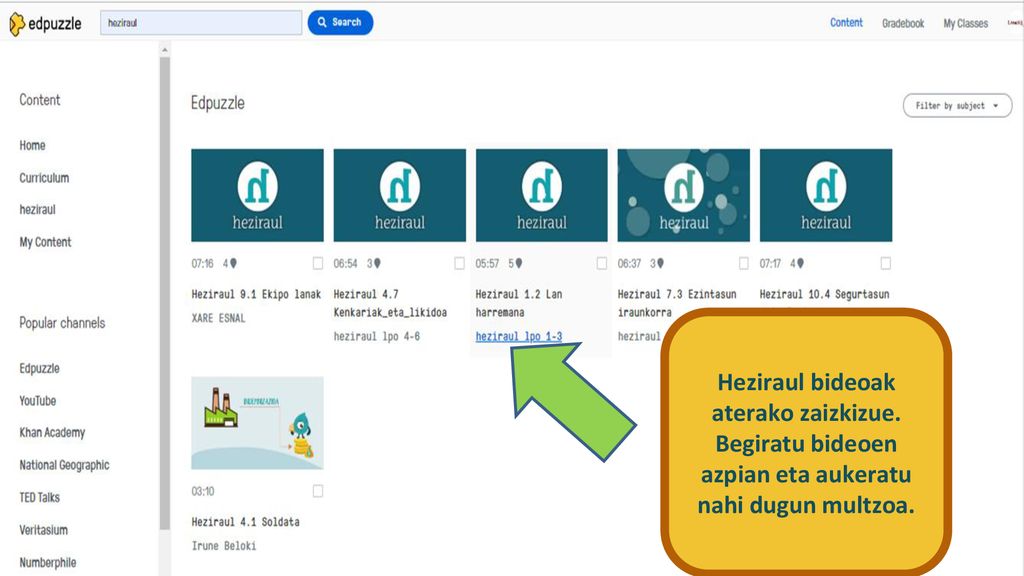Click the 06:54 duration text
Viewport: 1024px width, 576px height.
click(x=345, y=264)
